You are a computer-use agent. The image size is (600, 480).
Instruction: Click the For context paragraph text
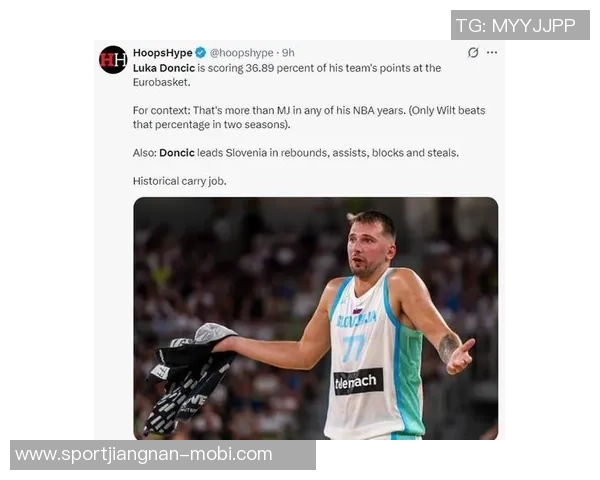point(309,118)
